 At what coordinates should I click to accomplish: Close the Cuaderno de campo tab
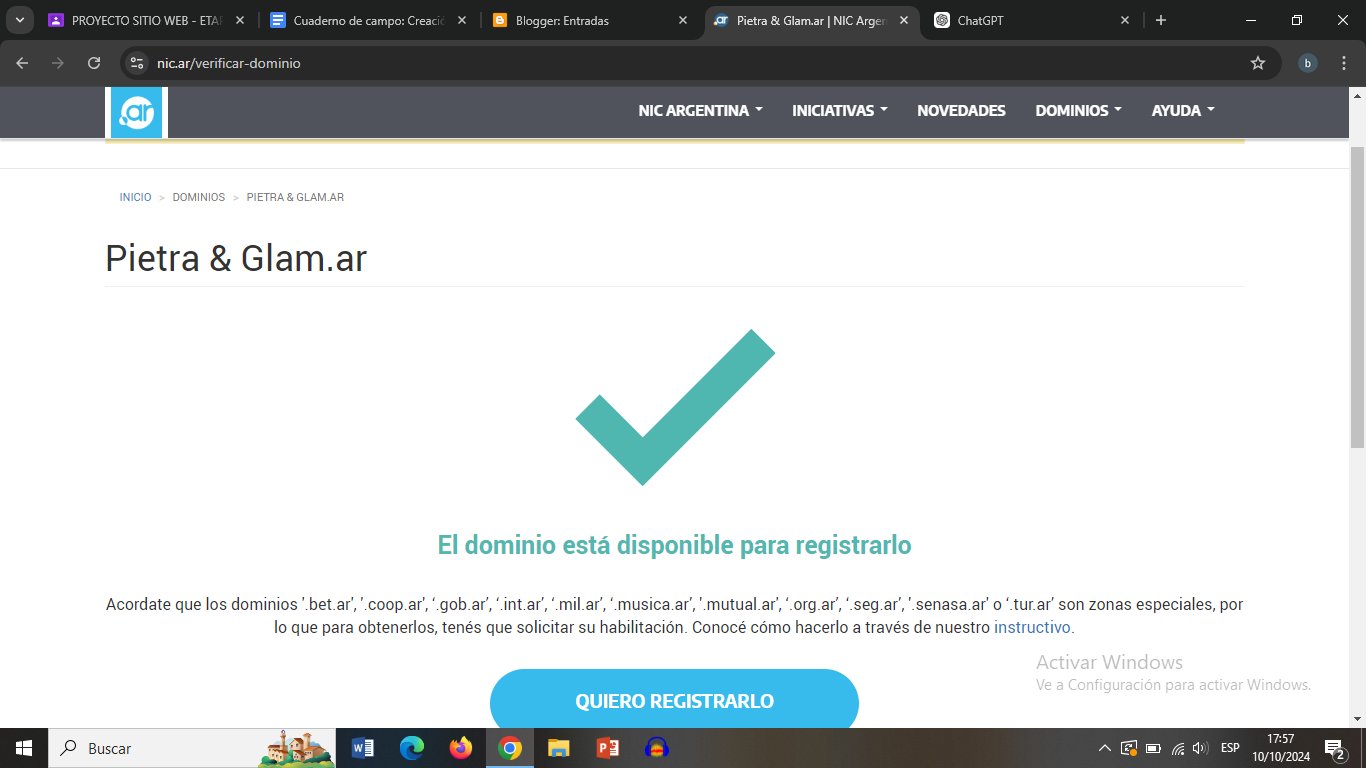(462, 20)
